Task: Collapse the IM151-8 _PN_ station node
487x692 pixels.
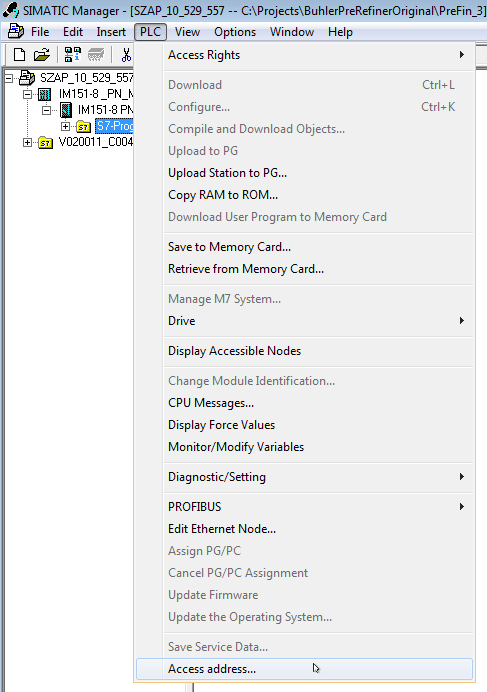Action: click(x=27, y=94)
